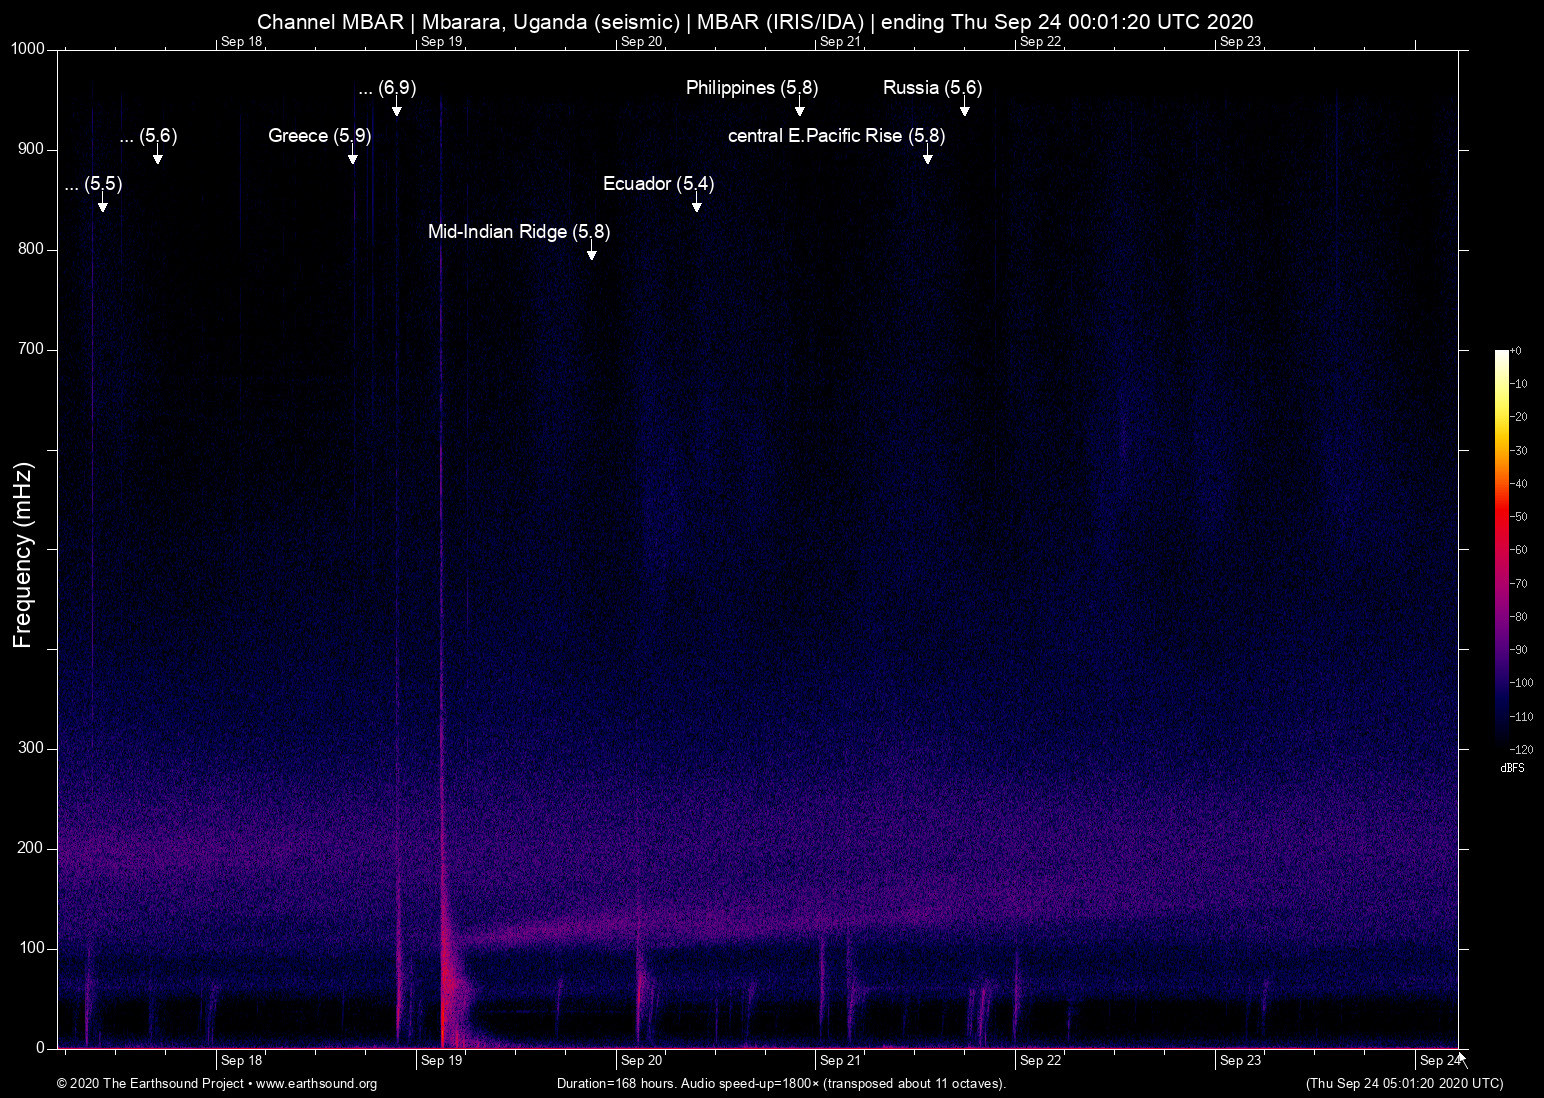The height and width of the screenshot is (1098, 1544).
Task: Click the 'Sep 24' date on the bottom axis
Action: click(x=1440, y=1061)
